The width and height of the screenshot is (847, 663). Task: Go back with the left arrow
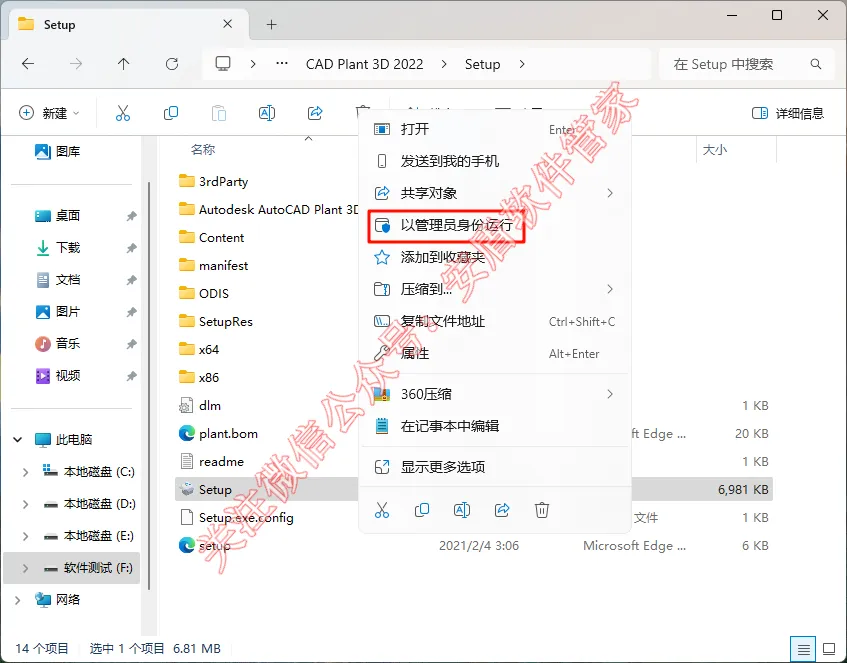tap(28, 64)
